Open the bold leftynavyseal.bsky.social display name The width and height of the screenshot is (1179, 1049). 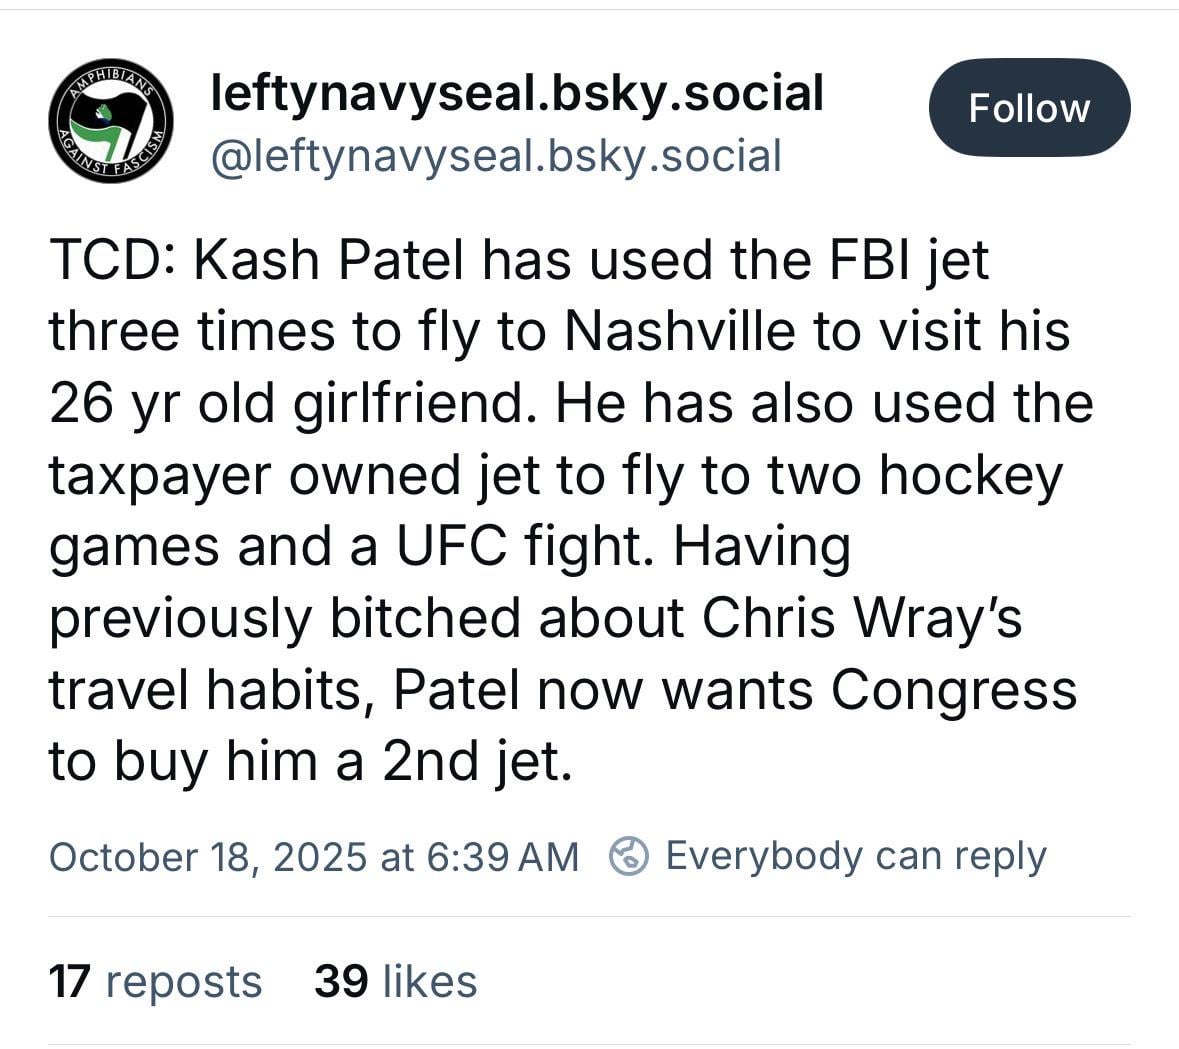[x=516, y=93]
